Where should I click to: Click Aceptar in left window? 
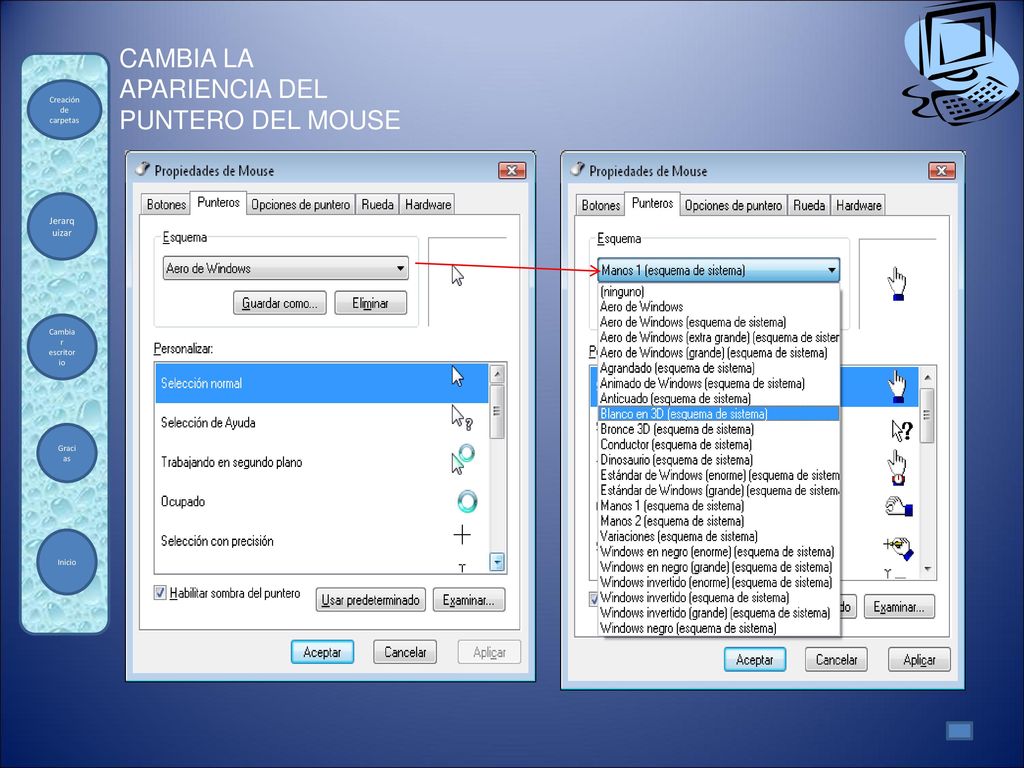322,652
